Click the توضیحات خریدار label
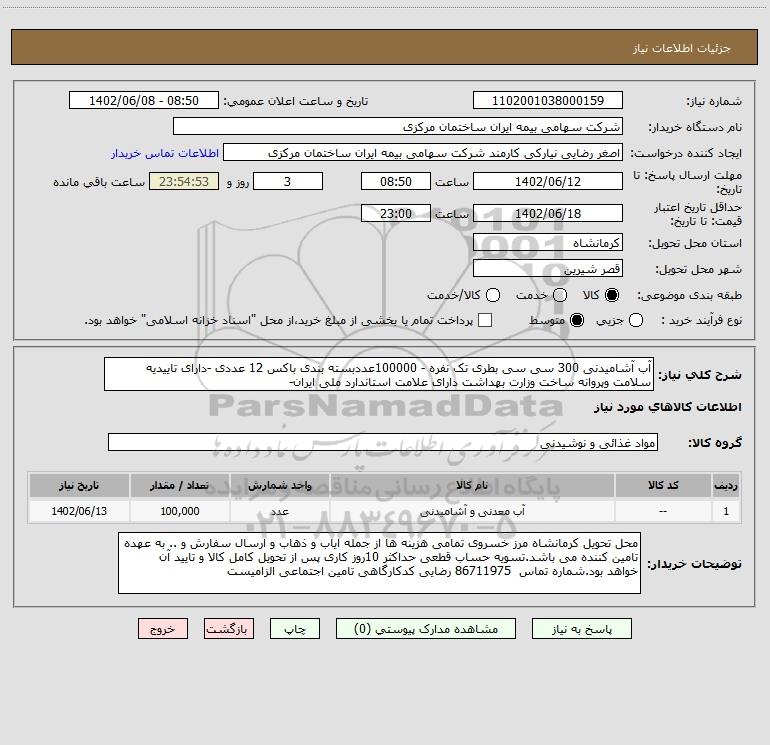The height and width of the screenshot is (745, 770). click(694, 564)
